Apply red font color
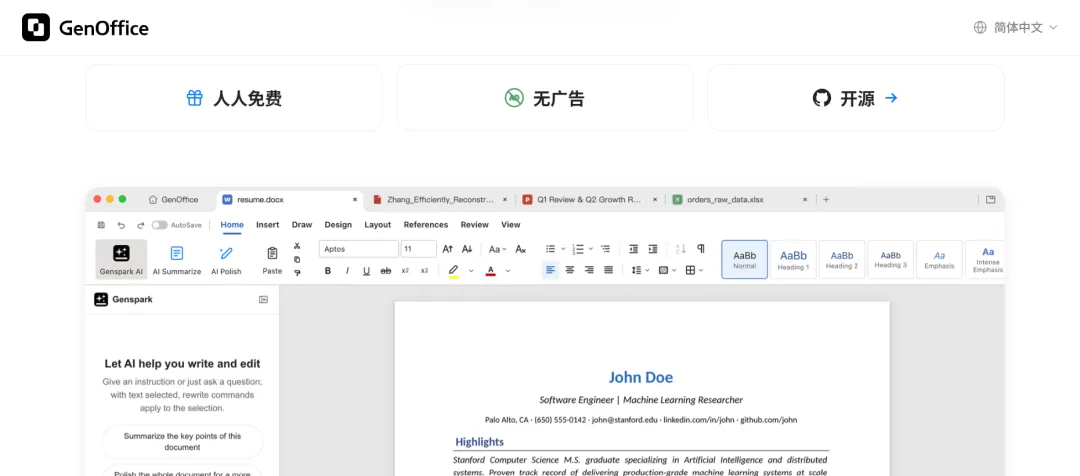1080x476 pixels. pyautogui.click(x=490, y=271)
